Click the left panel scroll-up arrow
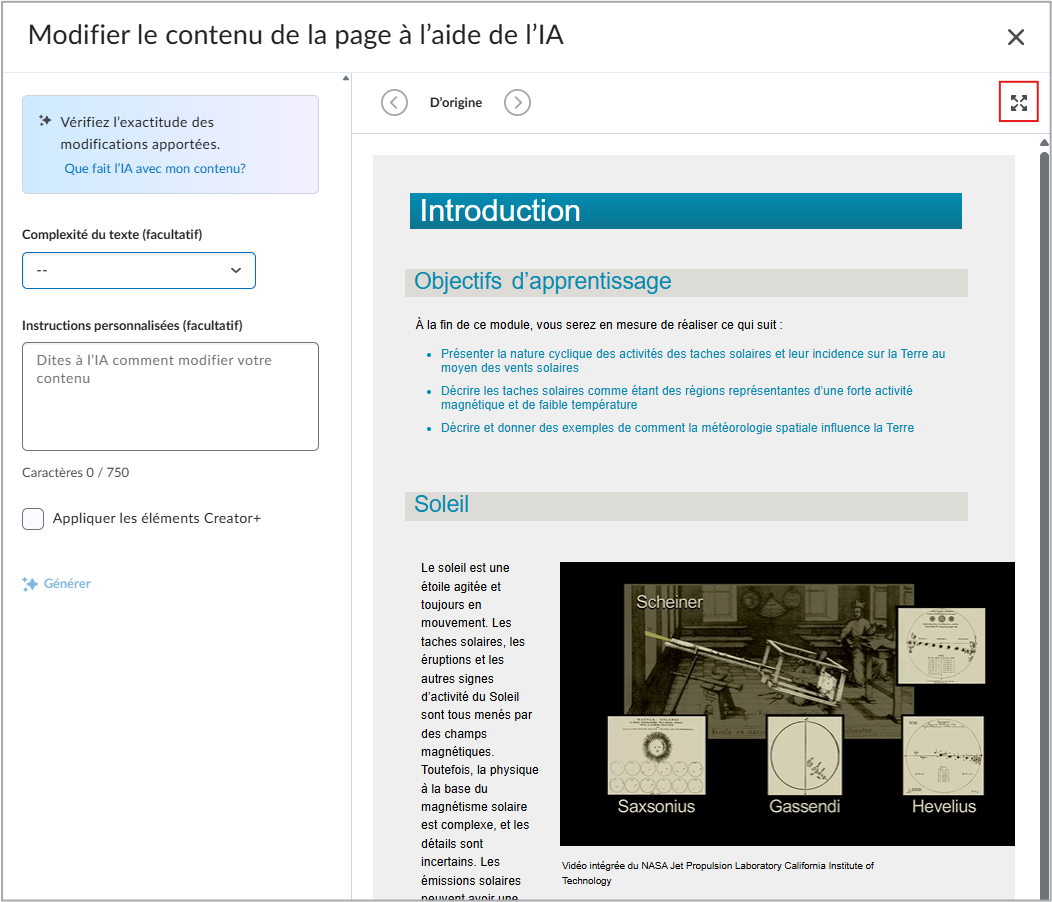 coord(346,79)
